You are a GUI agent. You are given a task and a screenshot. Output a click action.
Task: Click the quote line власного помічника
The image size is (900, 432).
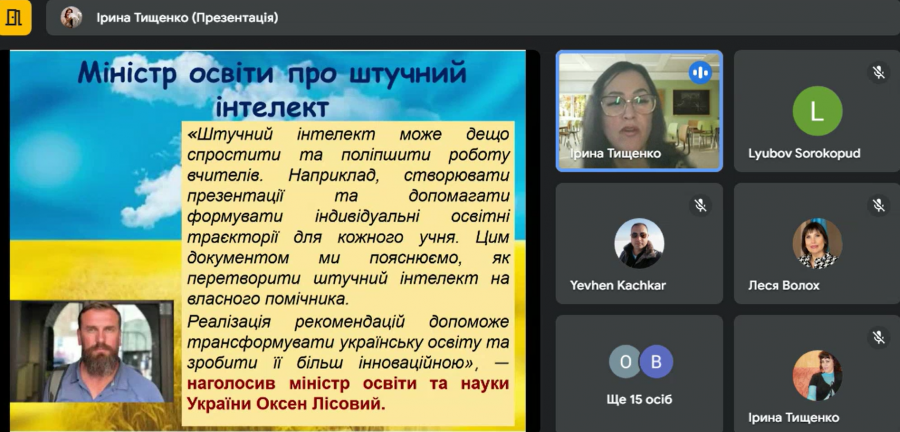(x=268, y=299)
